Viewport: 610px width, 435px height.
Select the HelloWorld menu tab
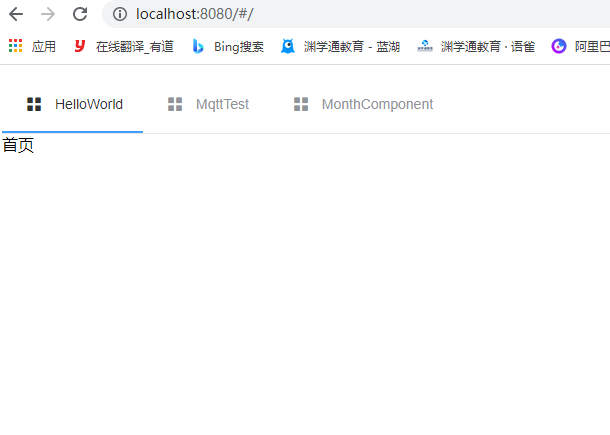click(72, 104)
